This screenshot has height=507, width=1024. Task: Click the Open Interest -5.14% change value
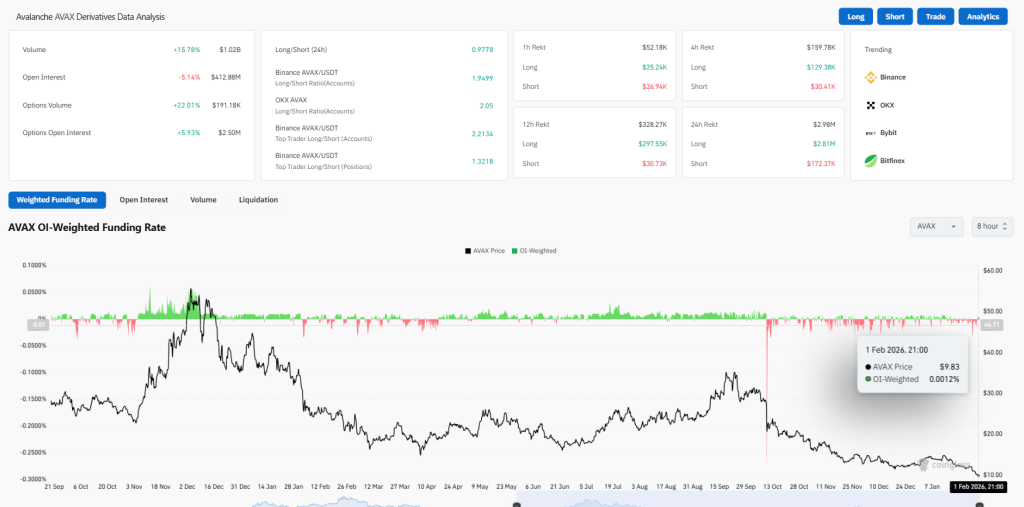click(x=189, y=77)
